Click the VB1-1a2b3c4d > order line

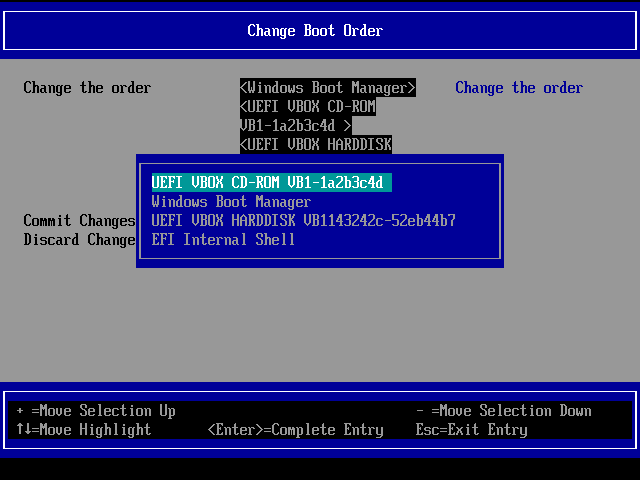(x=296, y=126)
